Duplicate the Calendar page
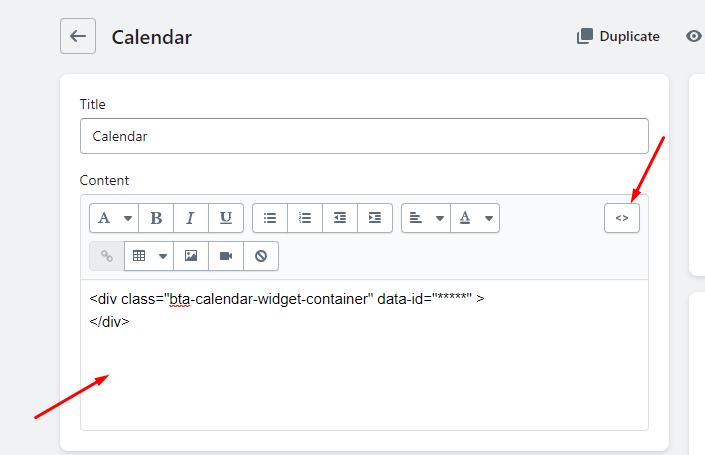This screenshot has height=455, width=705. coord(618,36)
